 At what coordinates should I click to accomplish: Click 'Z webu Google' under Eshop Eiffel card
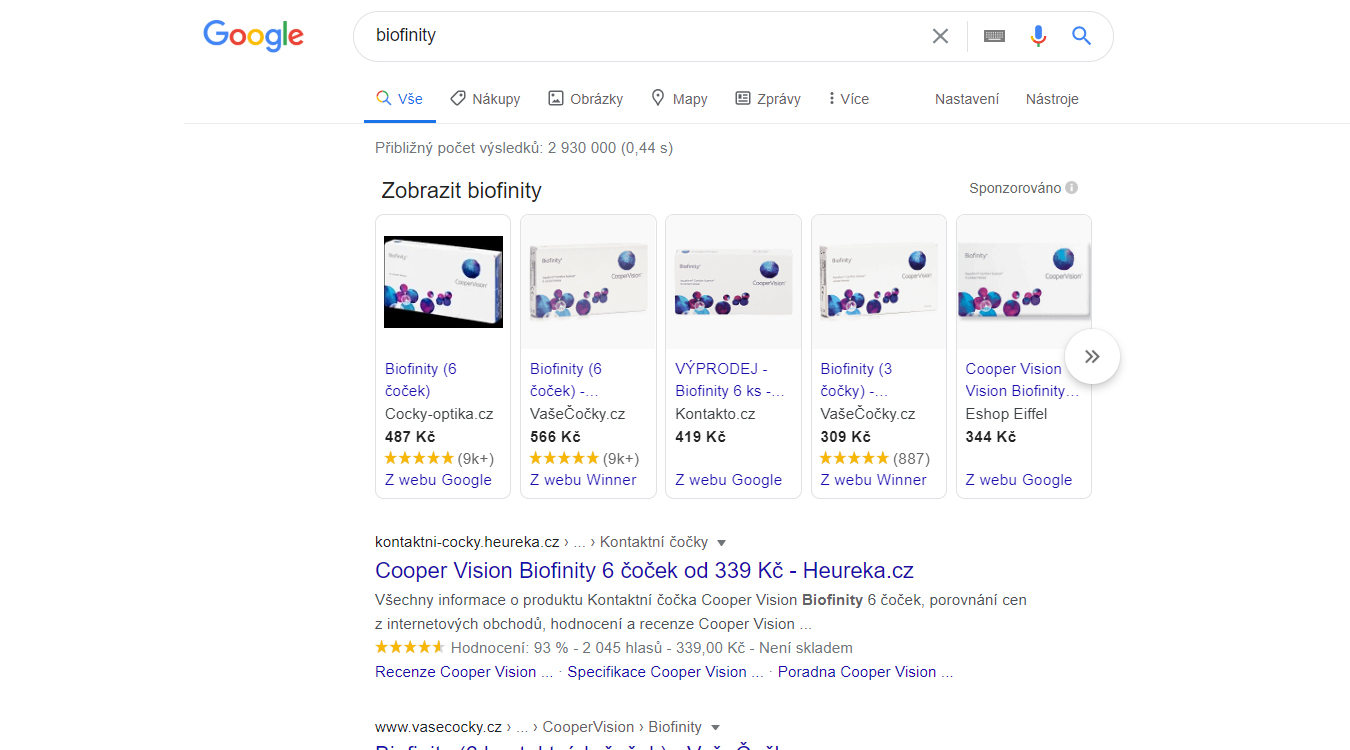[x=1019, y=480]
